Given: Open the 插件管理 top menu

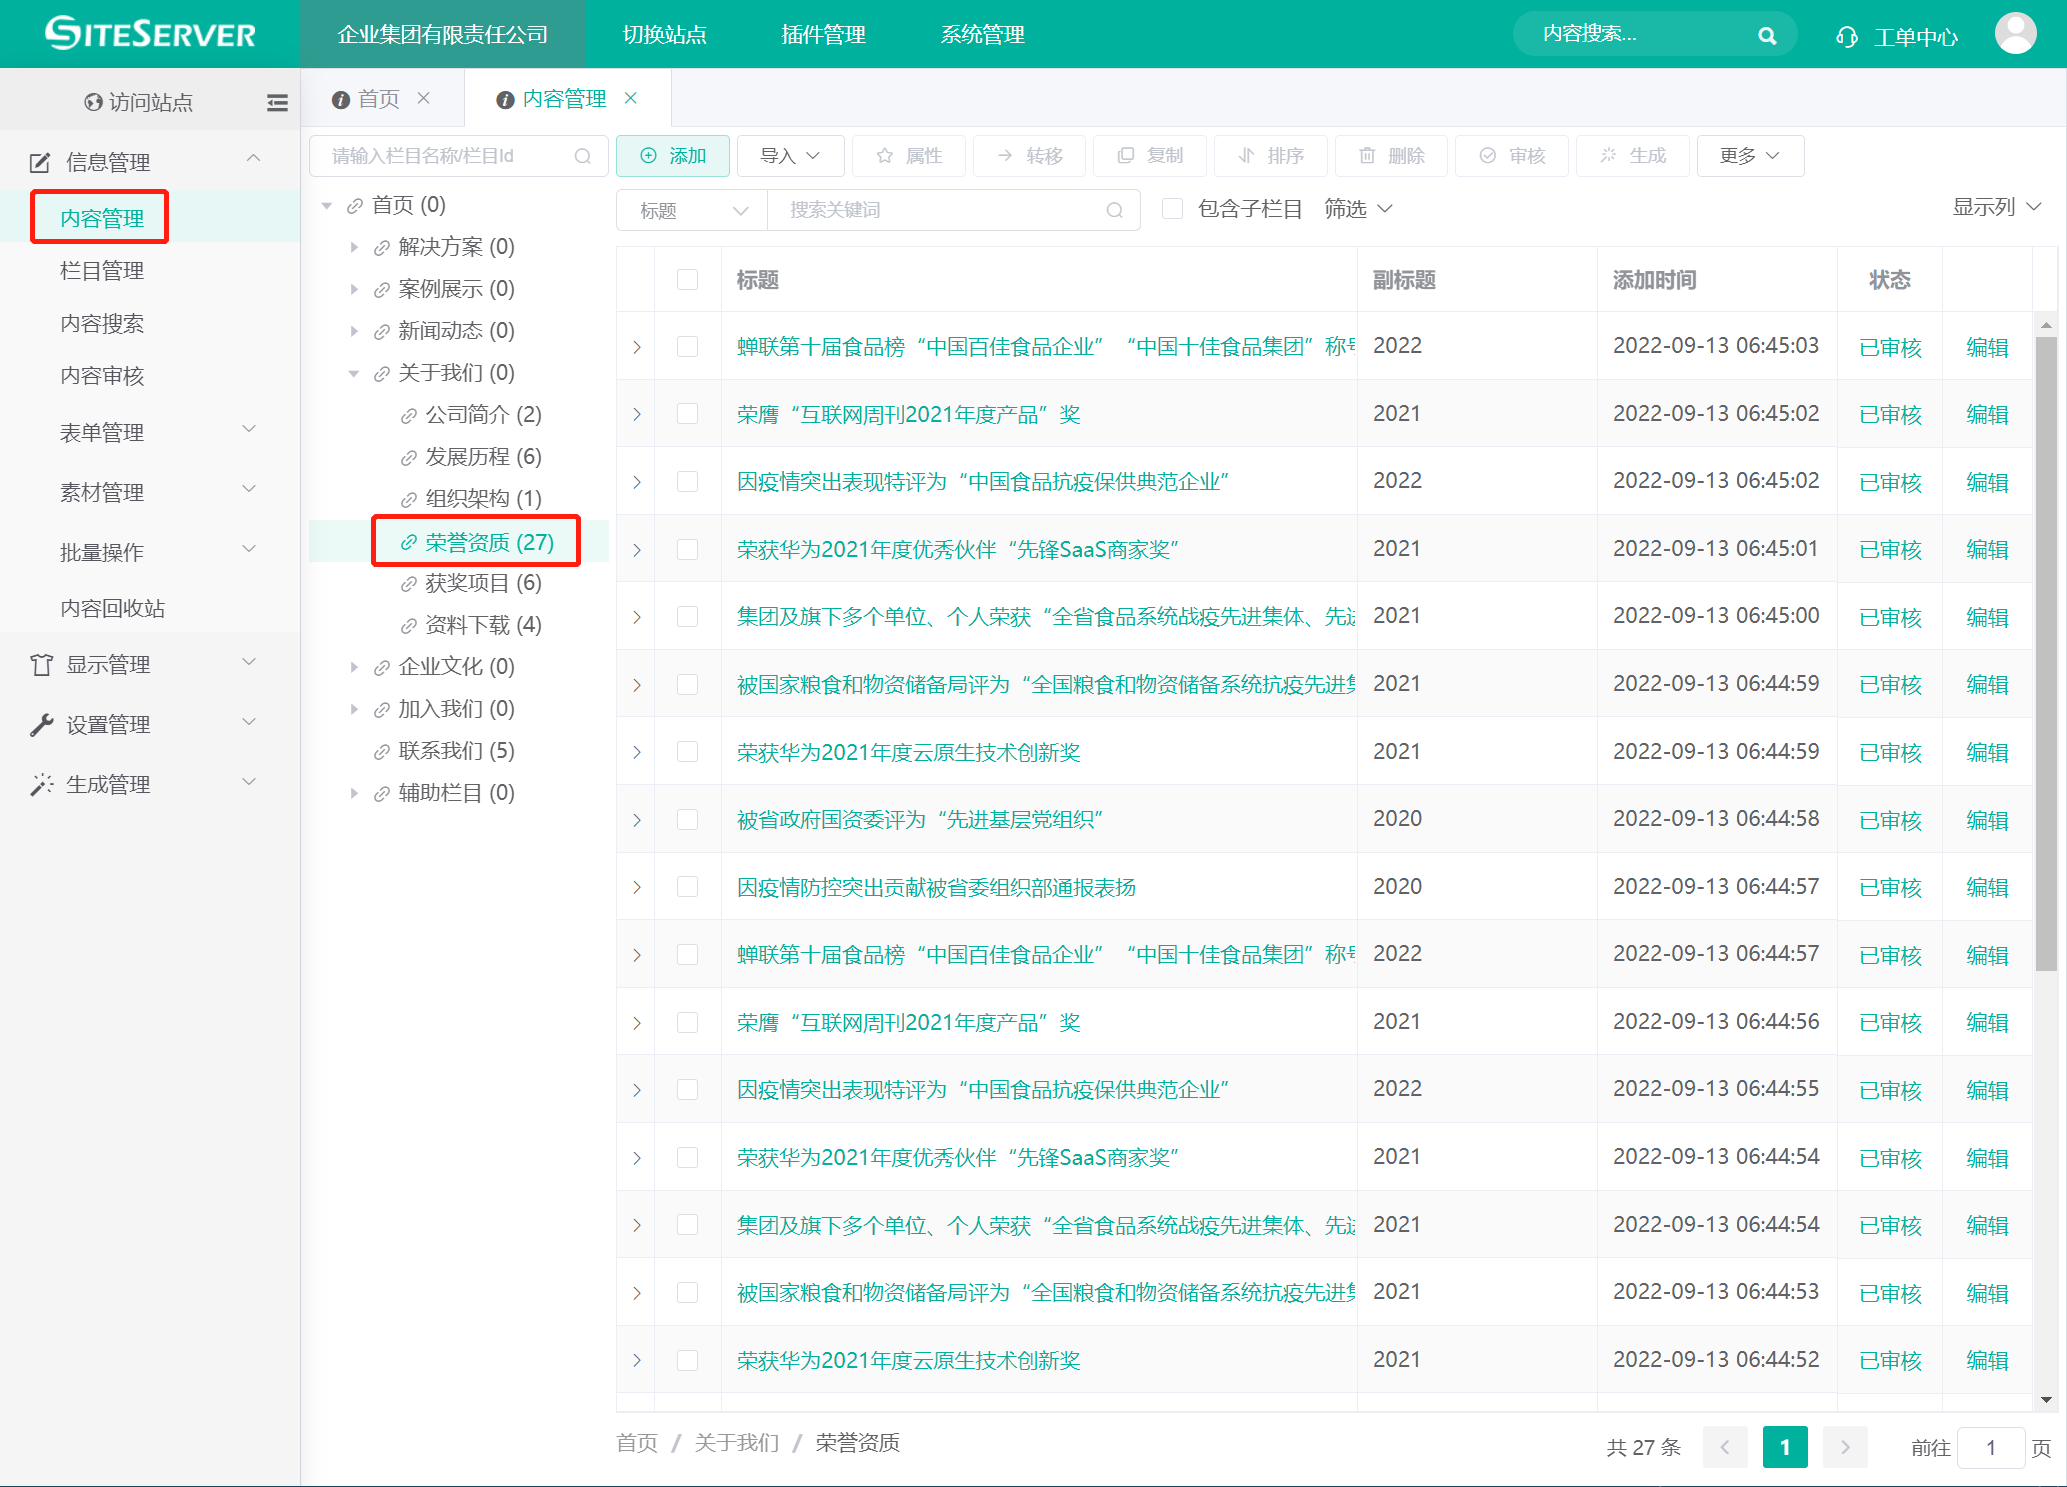Looking at the screenshot, I should (x=823, y=35).
